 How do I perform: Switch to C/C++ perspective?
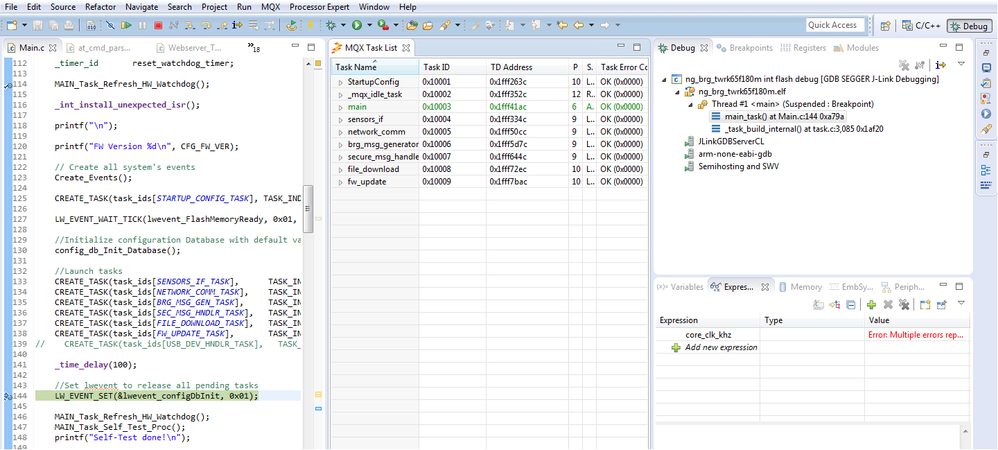(922, 26)
